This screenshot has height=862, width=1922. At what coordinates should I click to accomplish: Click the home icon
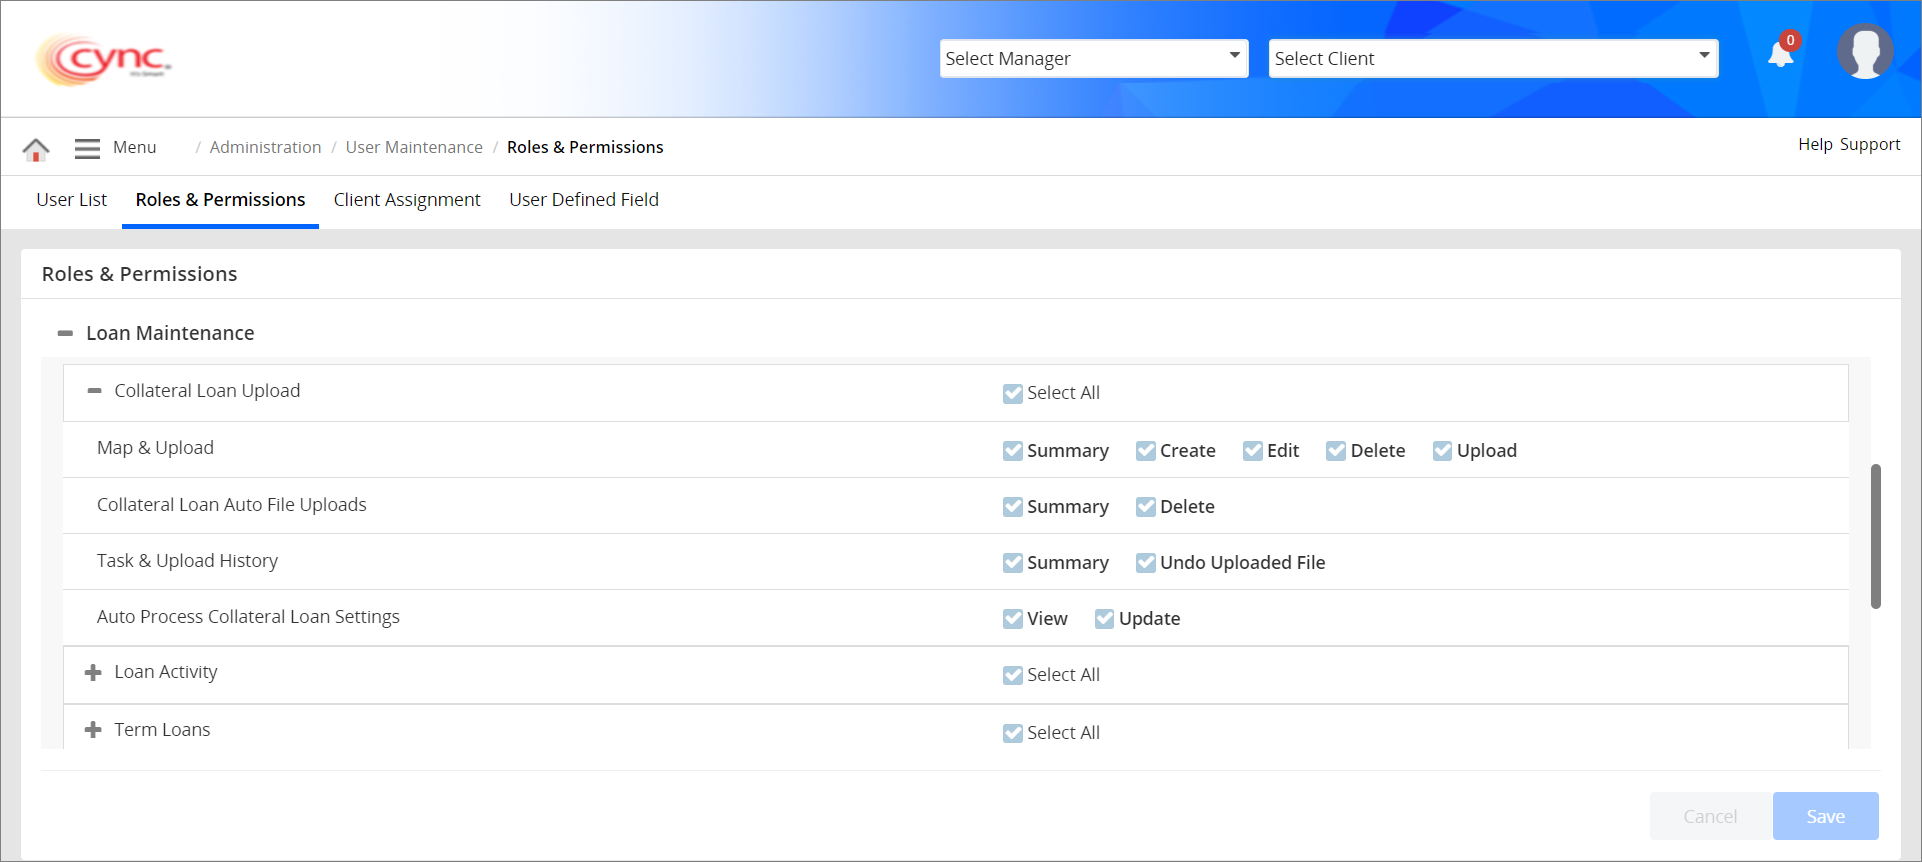(x=36, y=149)
